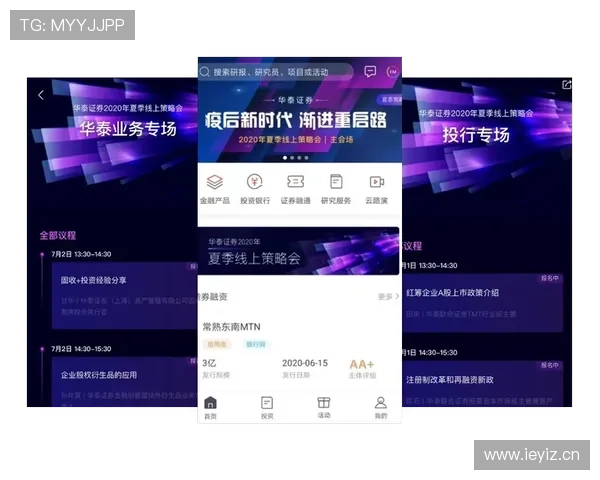
Task: Tap the 全部议程 heading
Action: point(58,235)
